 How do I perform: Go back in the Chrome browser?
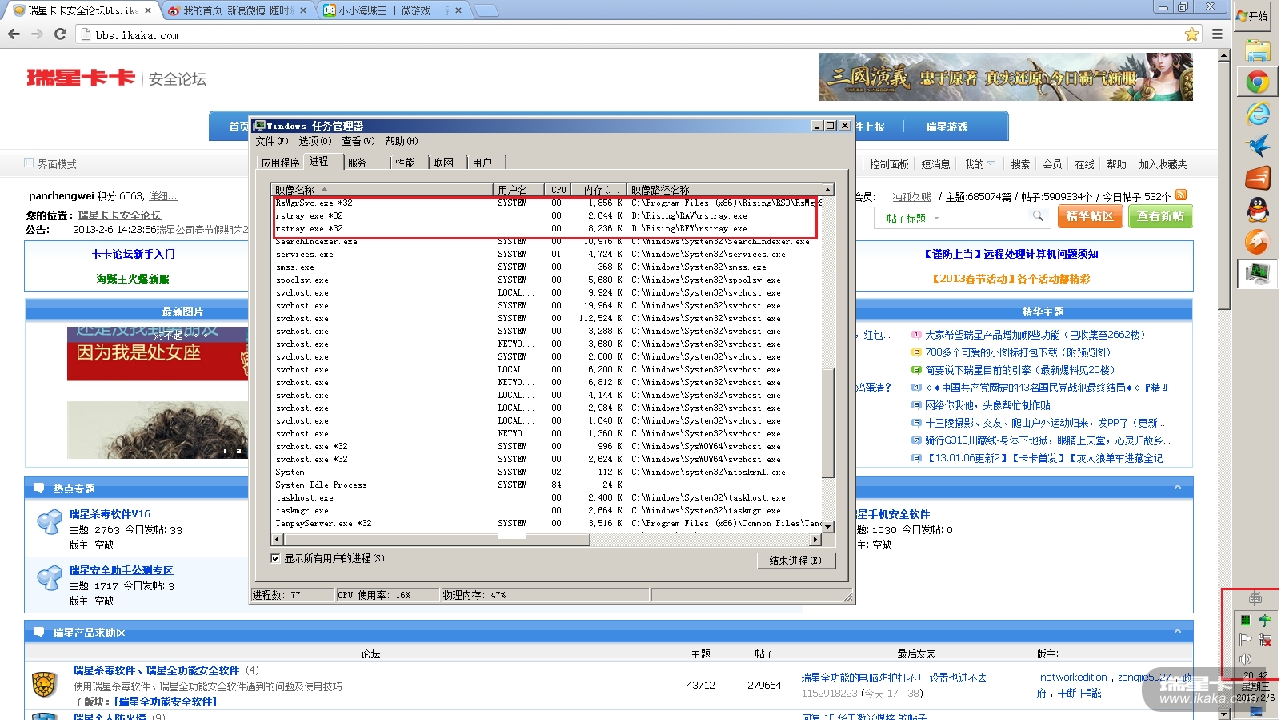pos(14,34)
